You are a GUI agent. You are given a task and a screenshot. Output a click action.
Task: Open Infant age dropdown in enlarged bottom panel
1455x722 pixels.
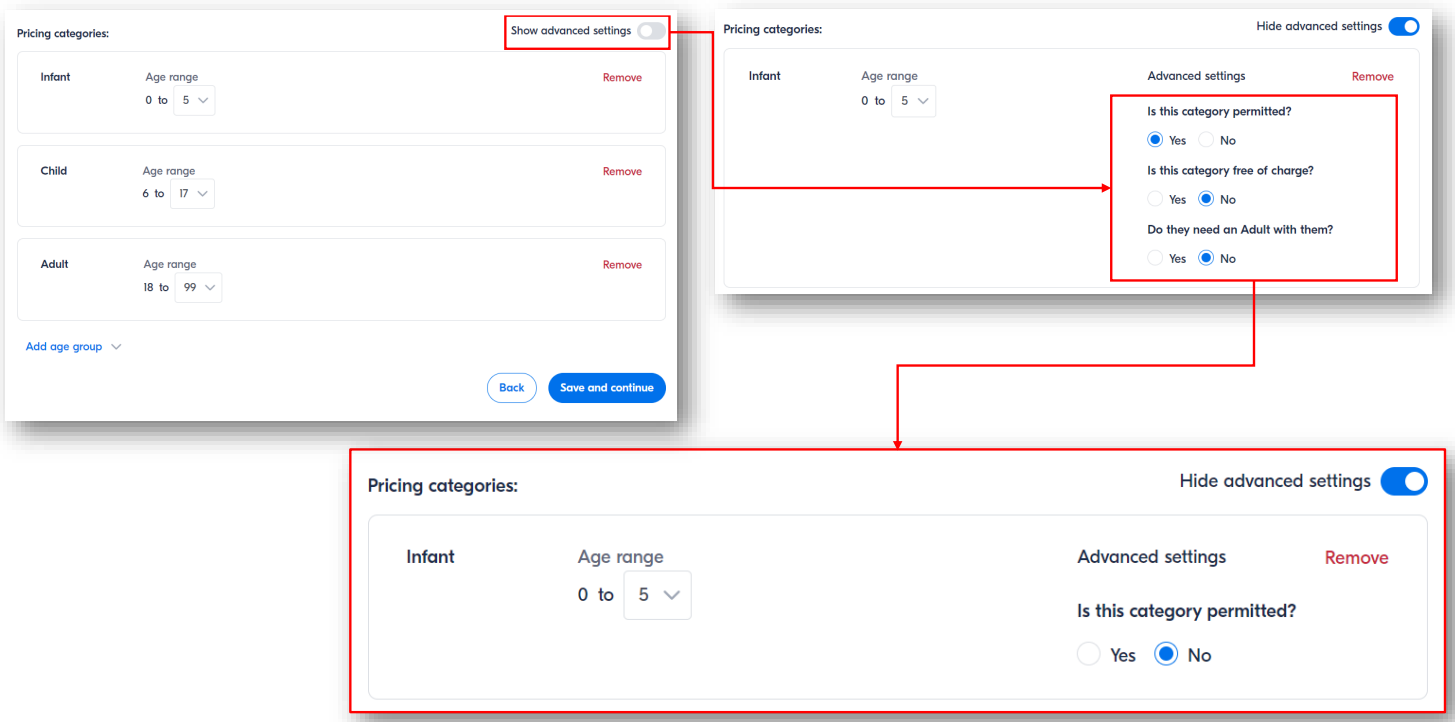pyautogui.click(x=657, y=595)
